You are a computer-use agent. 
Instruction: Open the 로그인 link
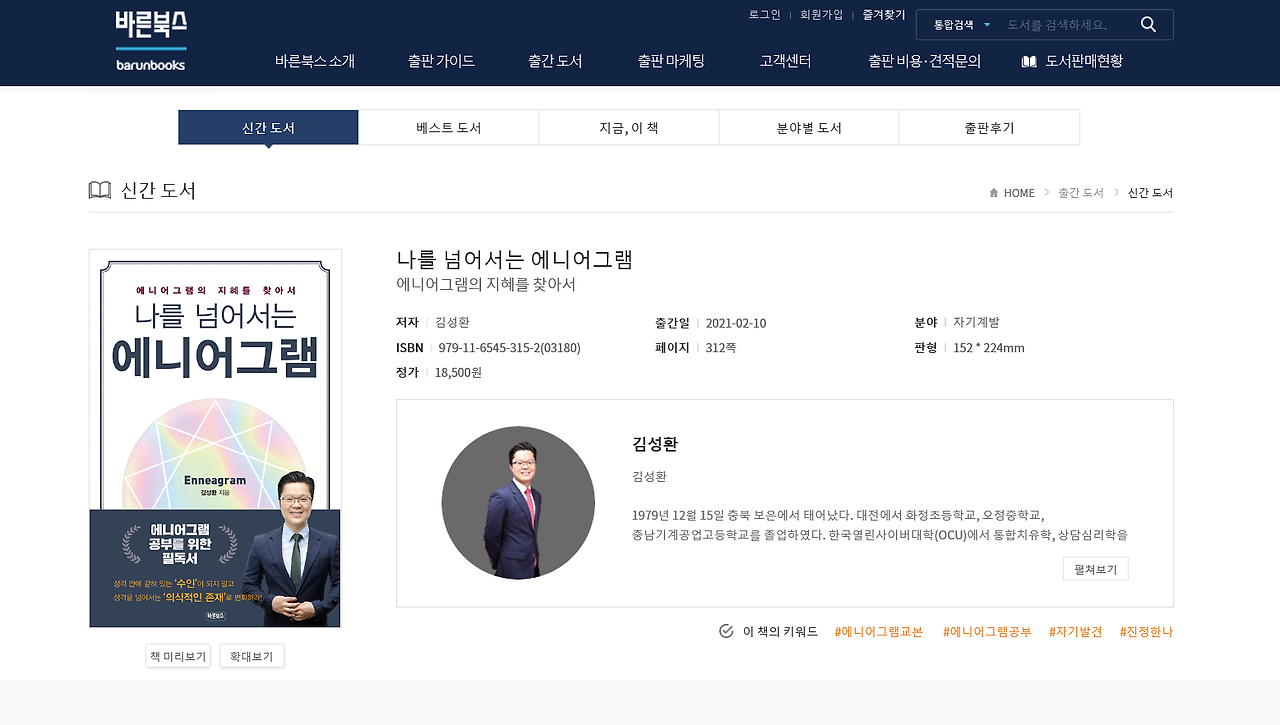(765, 15)
